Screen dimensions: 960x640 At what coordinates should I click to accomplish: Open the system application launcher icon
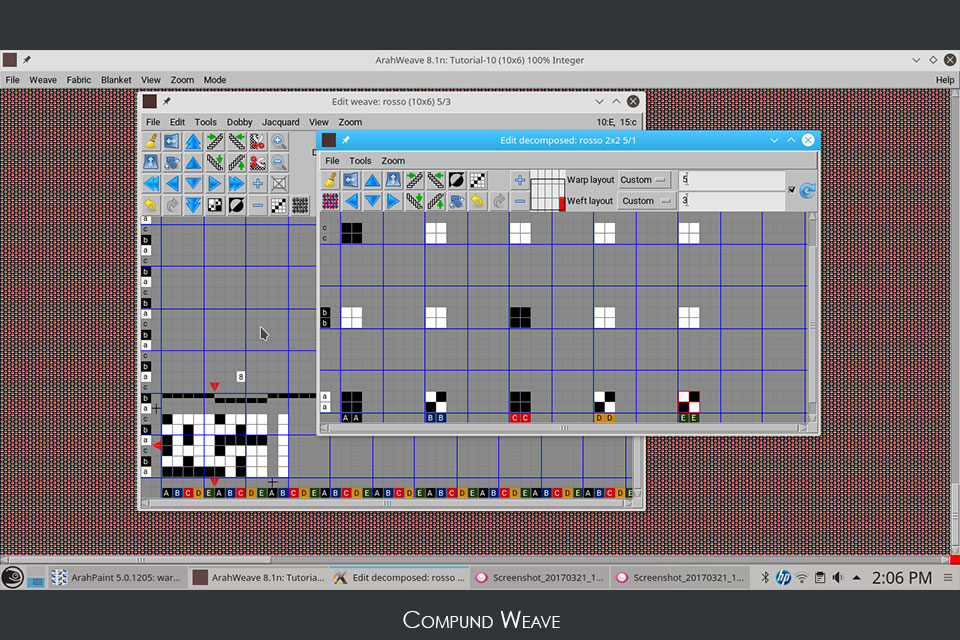12,578
